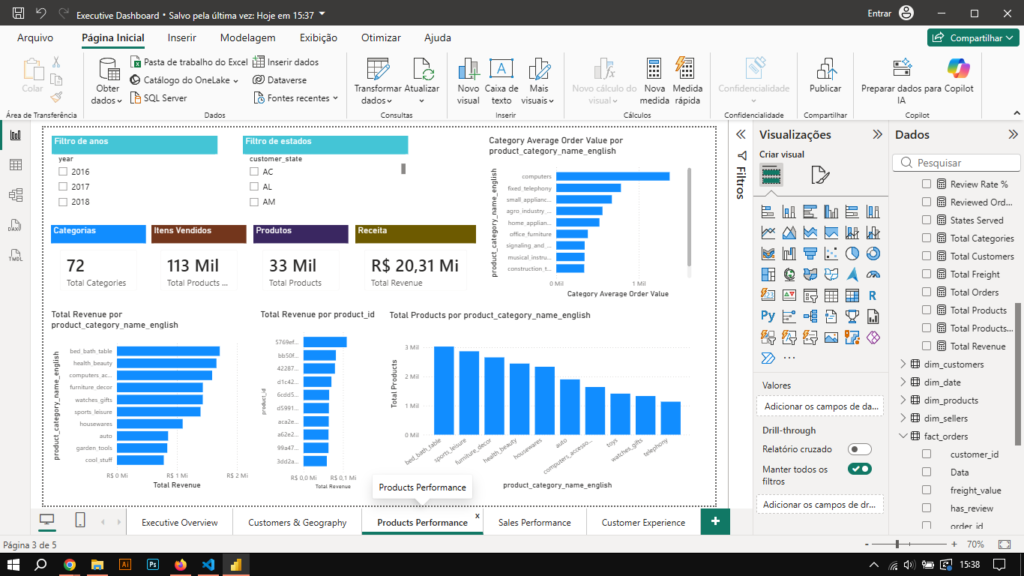The height and width of the screenshot is (576, 1024).
Task: Open the Executive Overview page tab
Action: (x=180, y=522)
